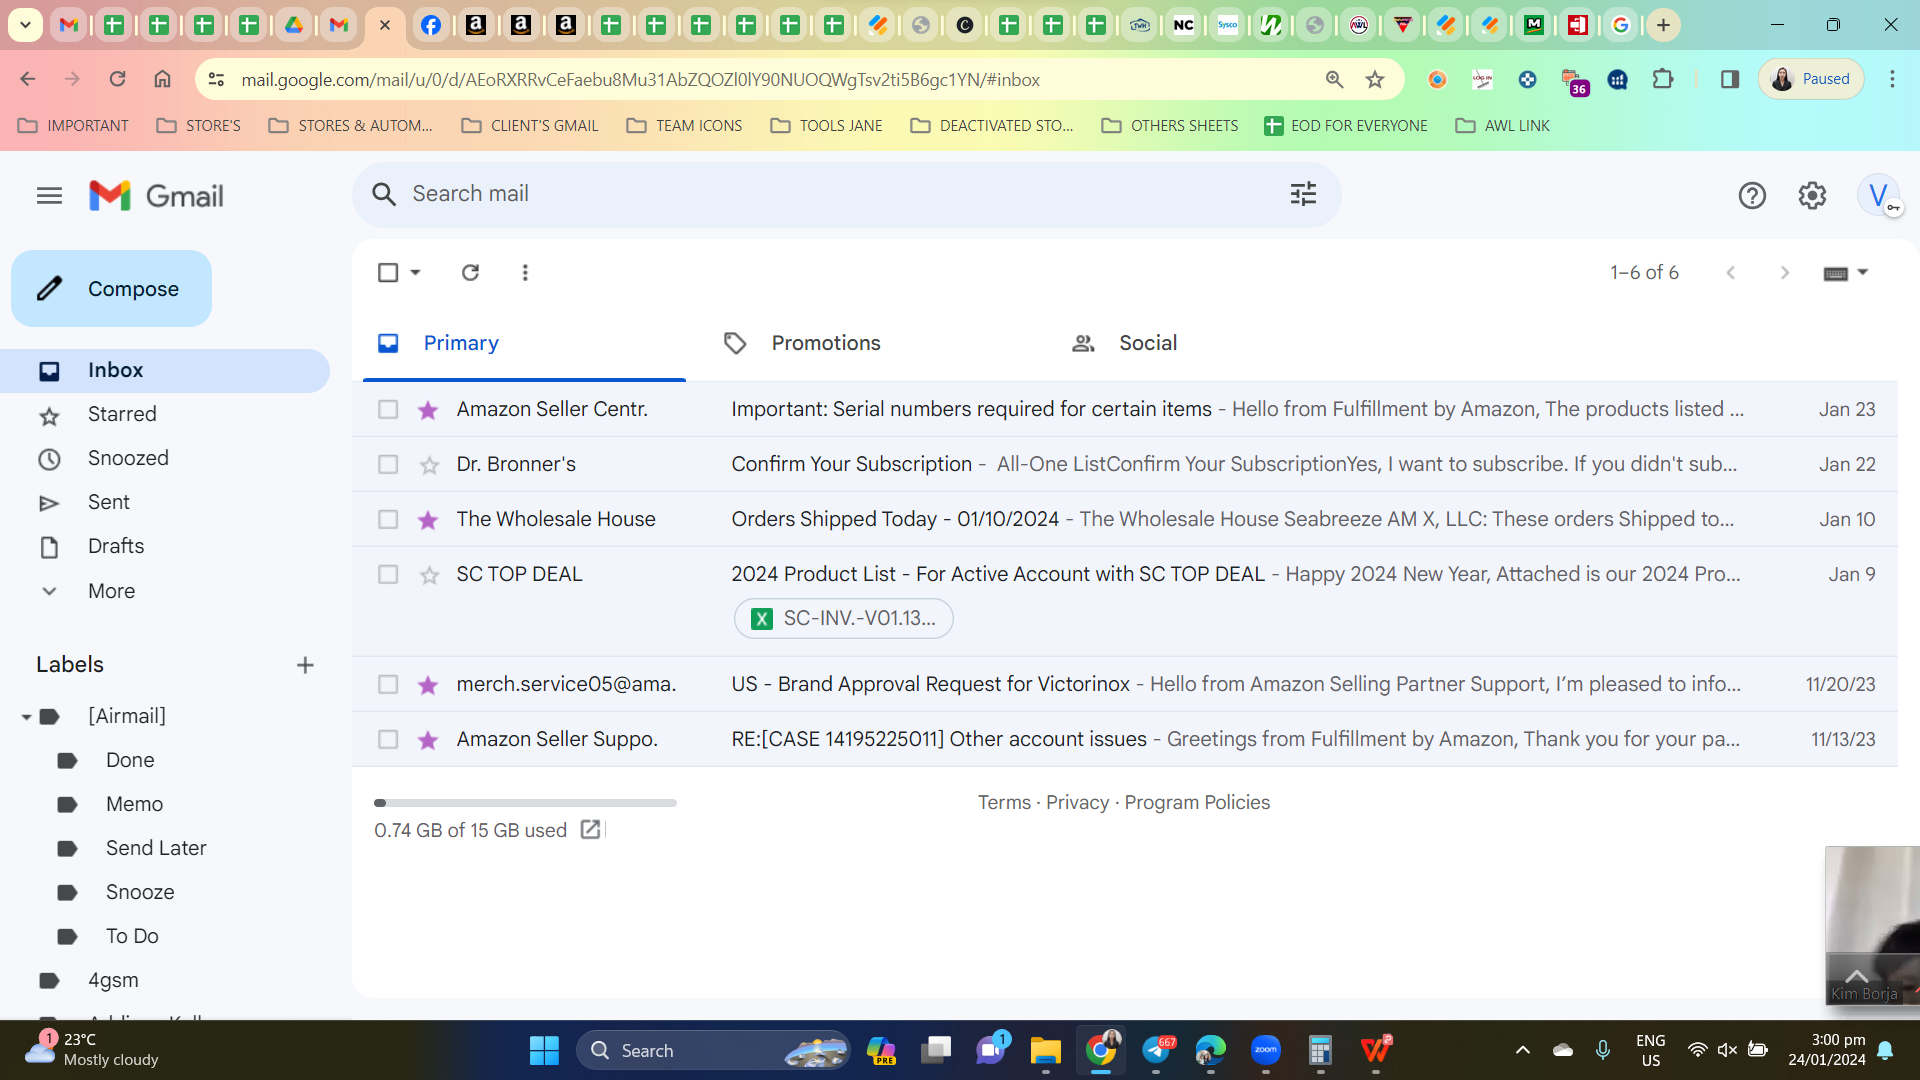This screenshot has height=1080, width=1920.
Task: Open the SC-INV.-V01.13 attachment chip
Action: click(844, 619)
